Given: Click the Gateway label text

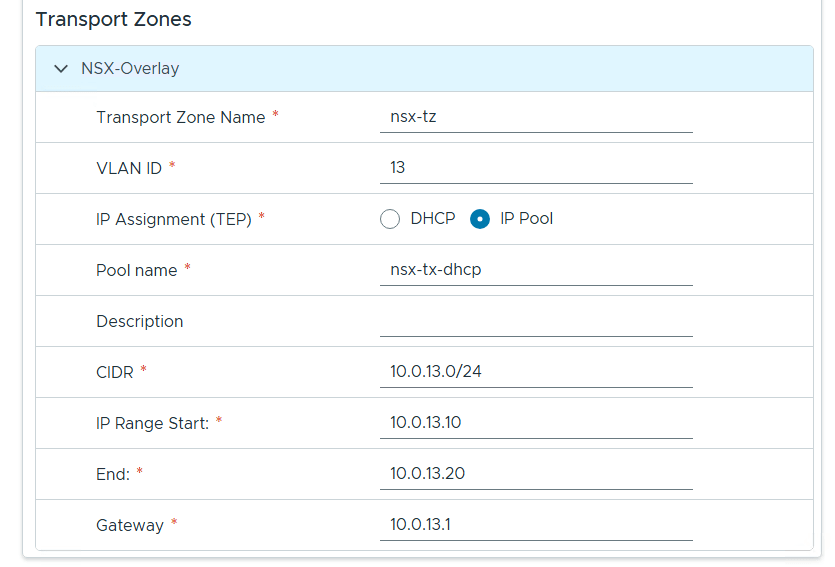Looking at the screenshot, I should coord(130,525).
